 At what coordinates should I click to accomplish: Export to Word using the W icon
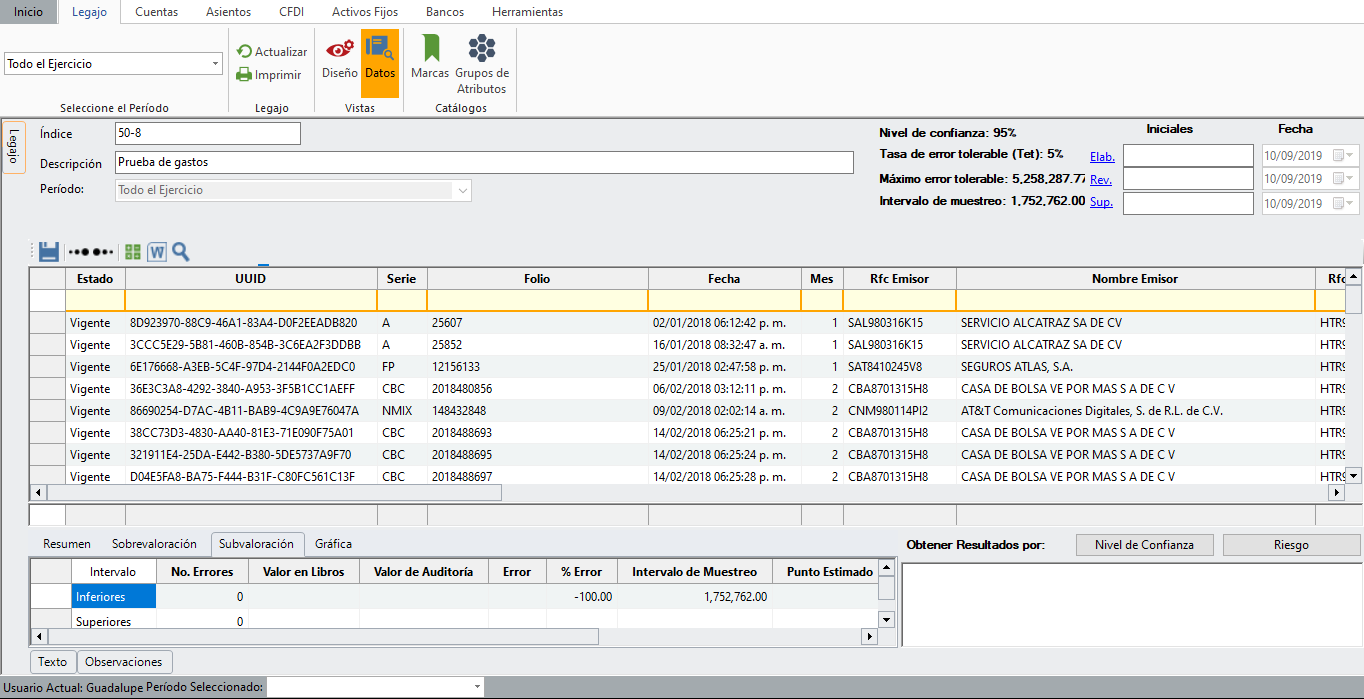(x=157, y=252)
